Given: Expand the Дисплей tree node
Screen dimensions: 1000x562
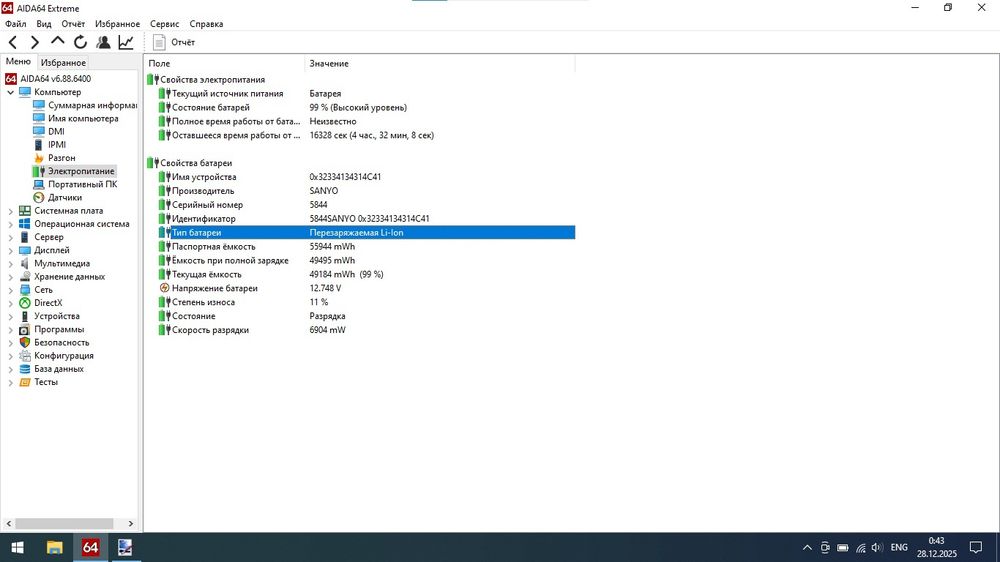Looking at the screenshot, I should (10, 250).
